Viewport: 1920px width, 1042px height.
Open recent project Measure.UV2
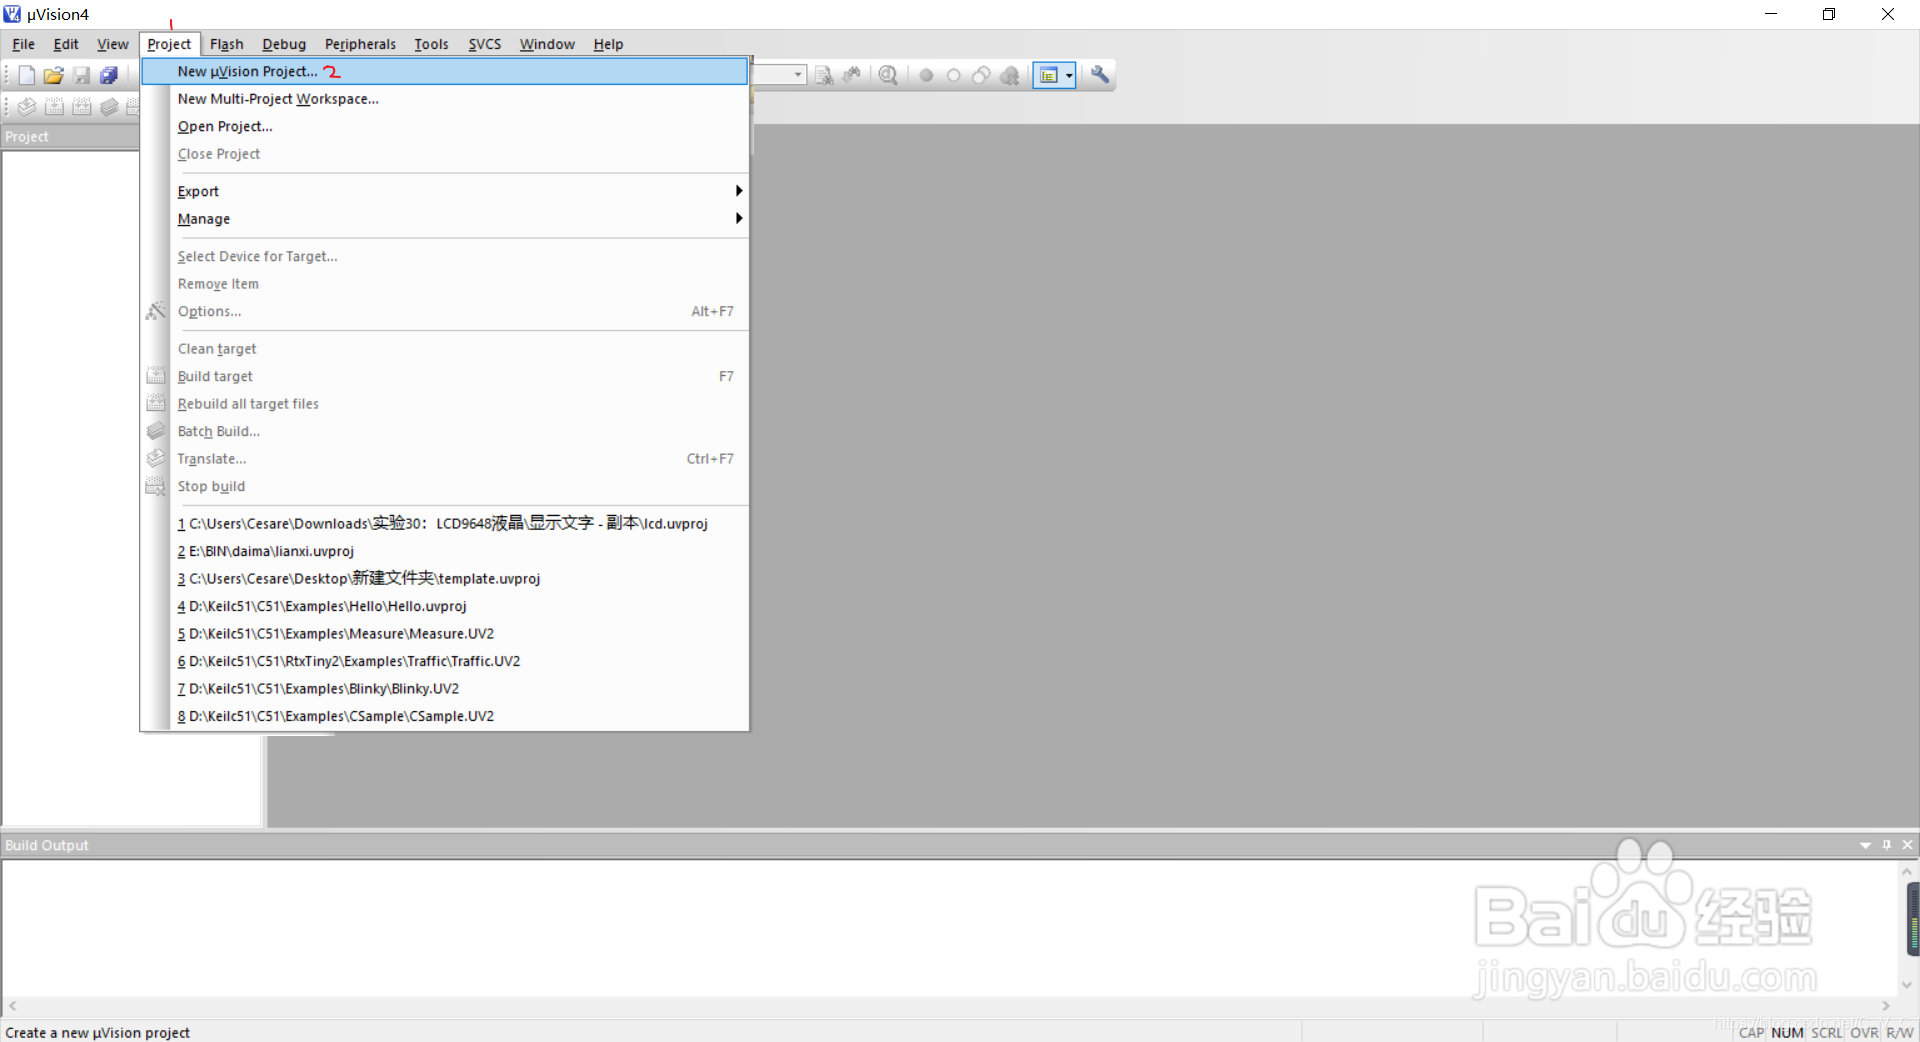pos(445,634)
